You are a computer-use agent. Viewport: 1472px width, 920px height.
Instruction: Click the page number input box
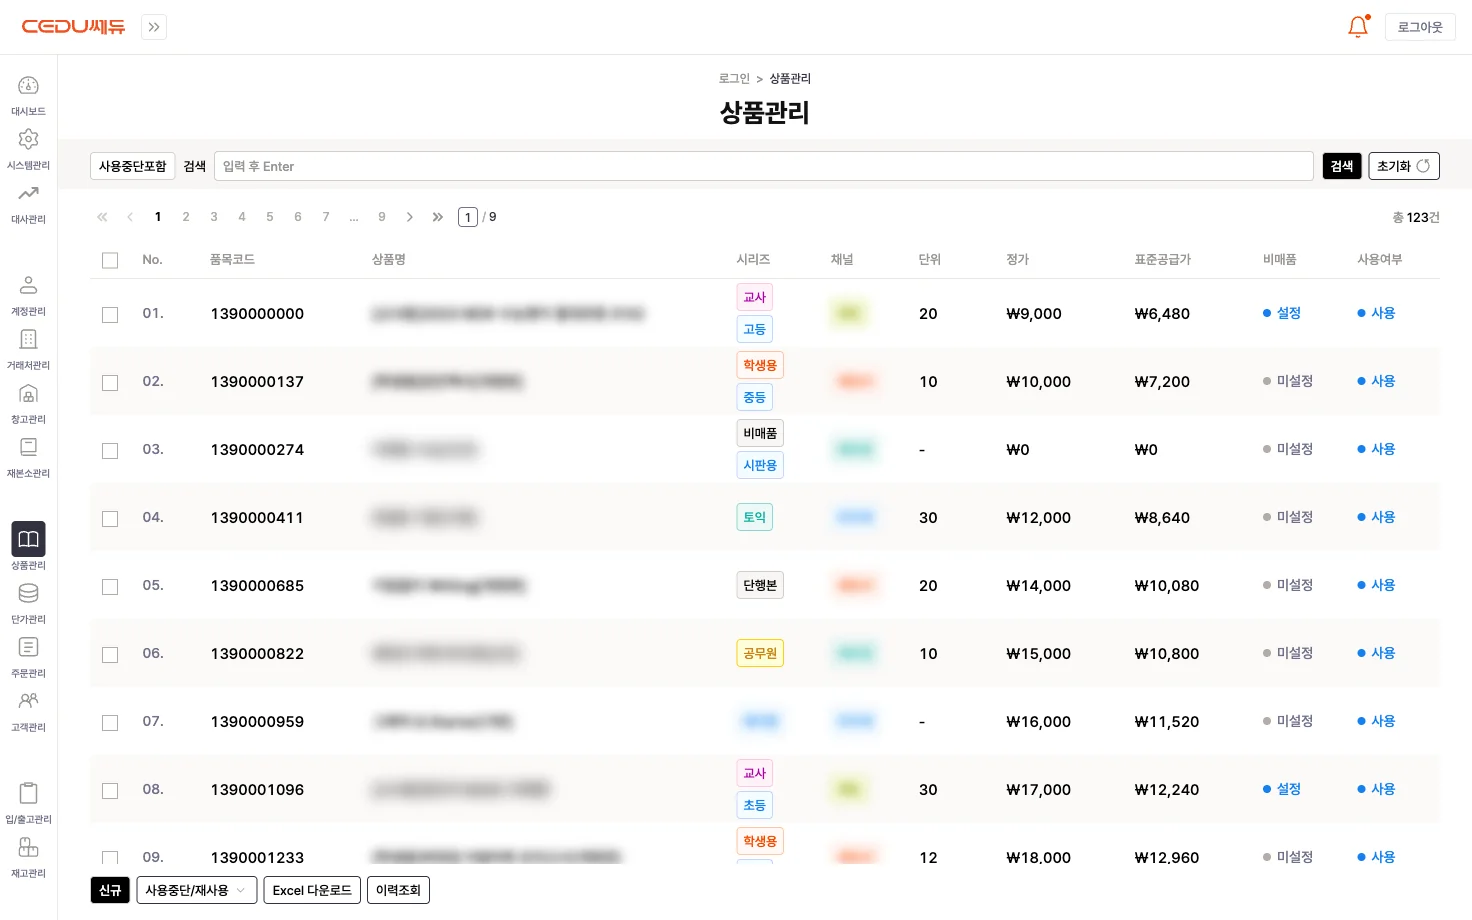(468, 217)
